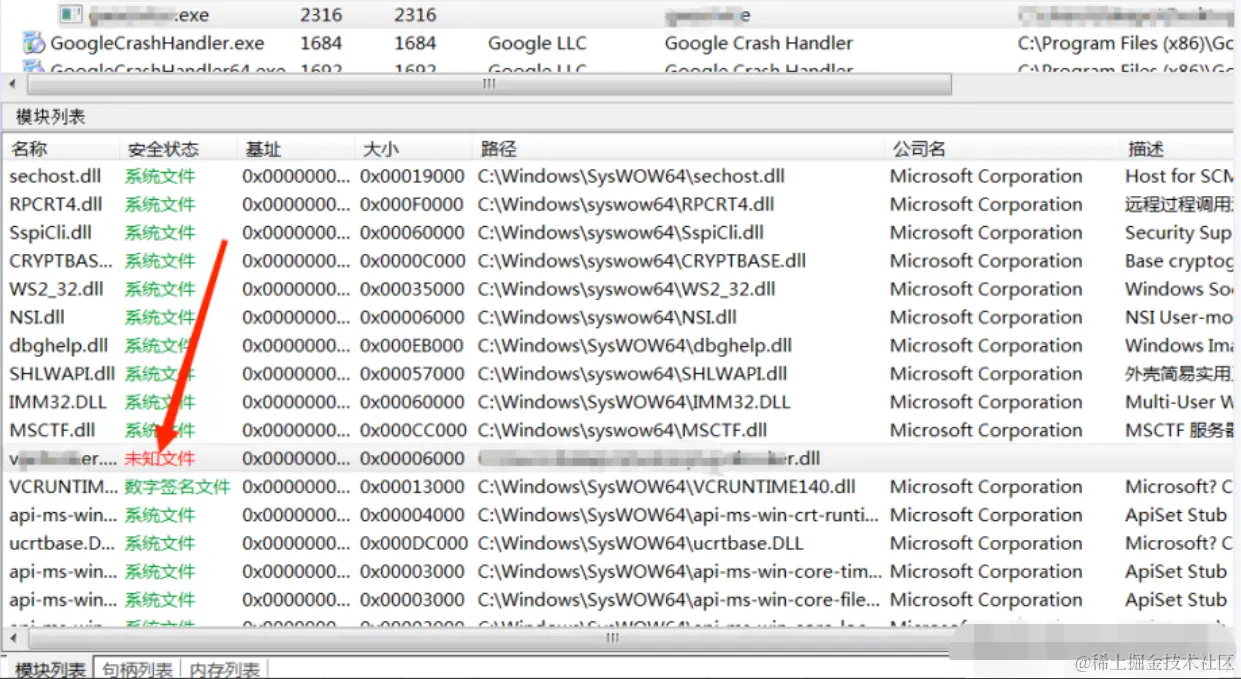This screenshot has width=1241, height=679.
Task: Click the size value 0x00057000
Action: 412,374
